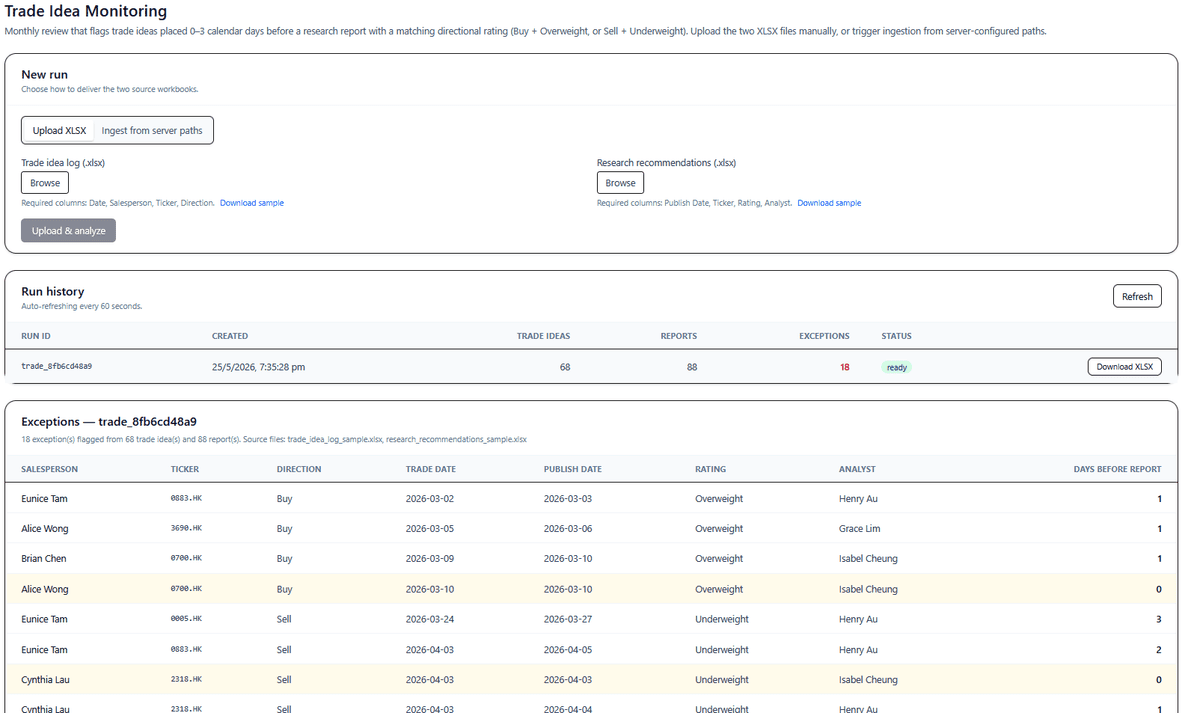Click the Reports column header
Screen dimensions: 1200x713
[x=679, y=336]
